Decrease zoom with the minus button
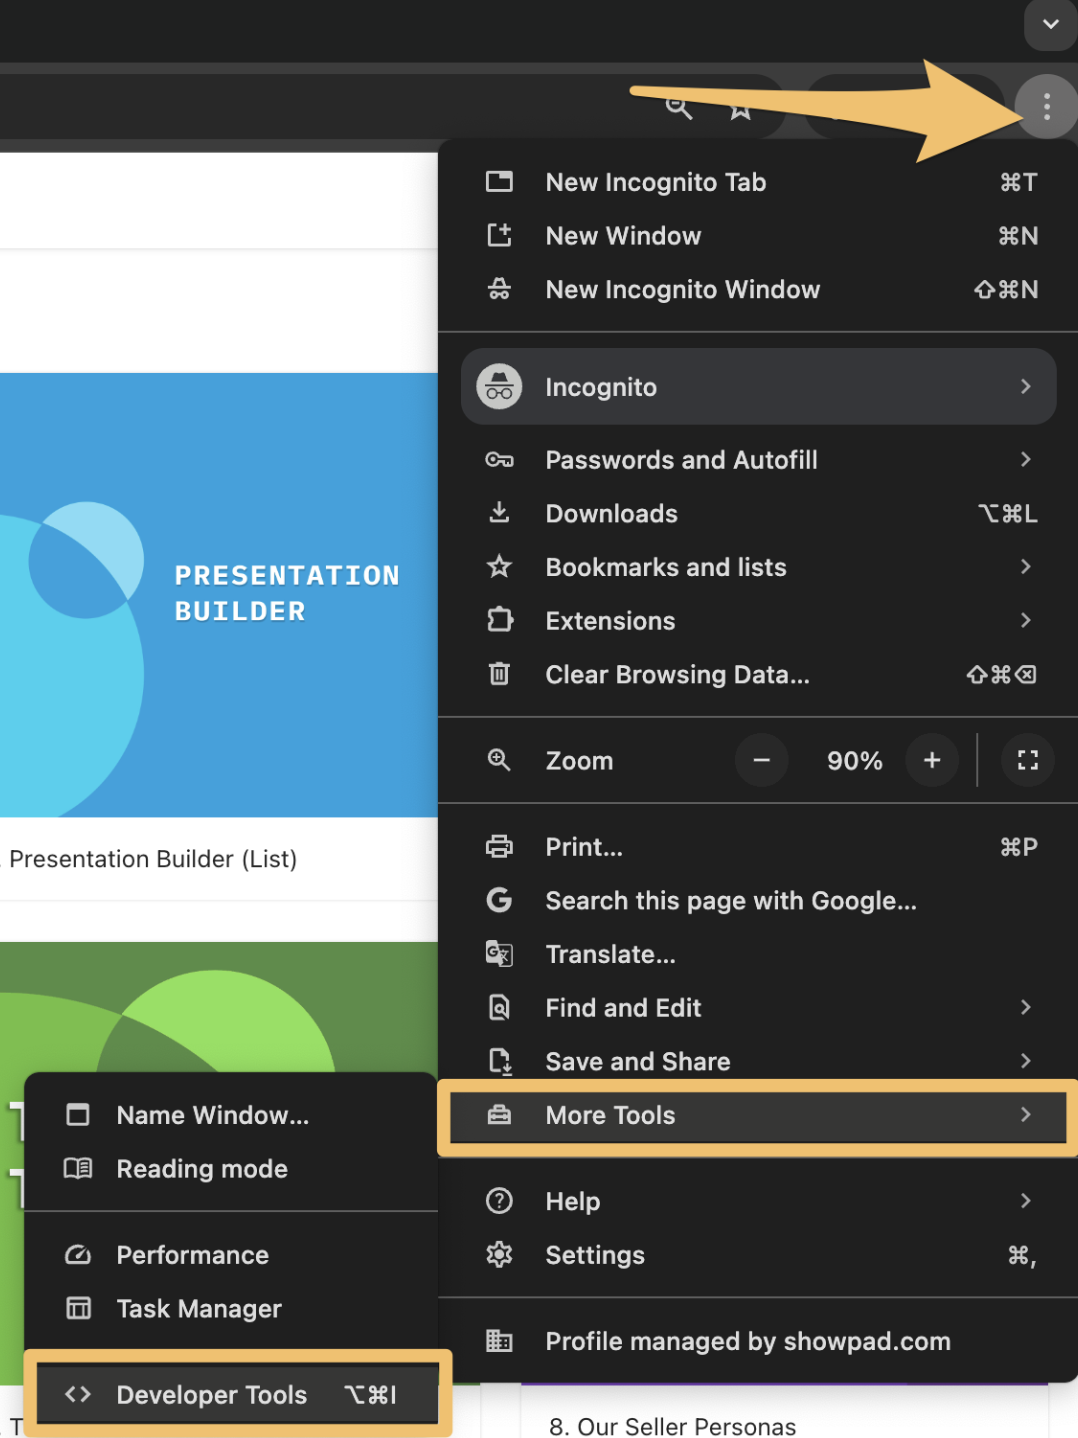Viewport: 1078px width, 1438px height. click(762, 760)
